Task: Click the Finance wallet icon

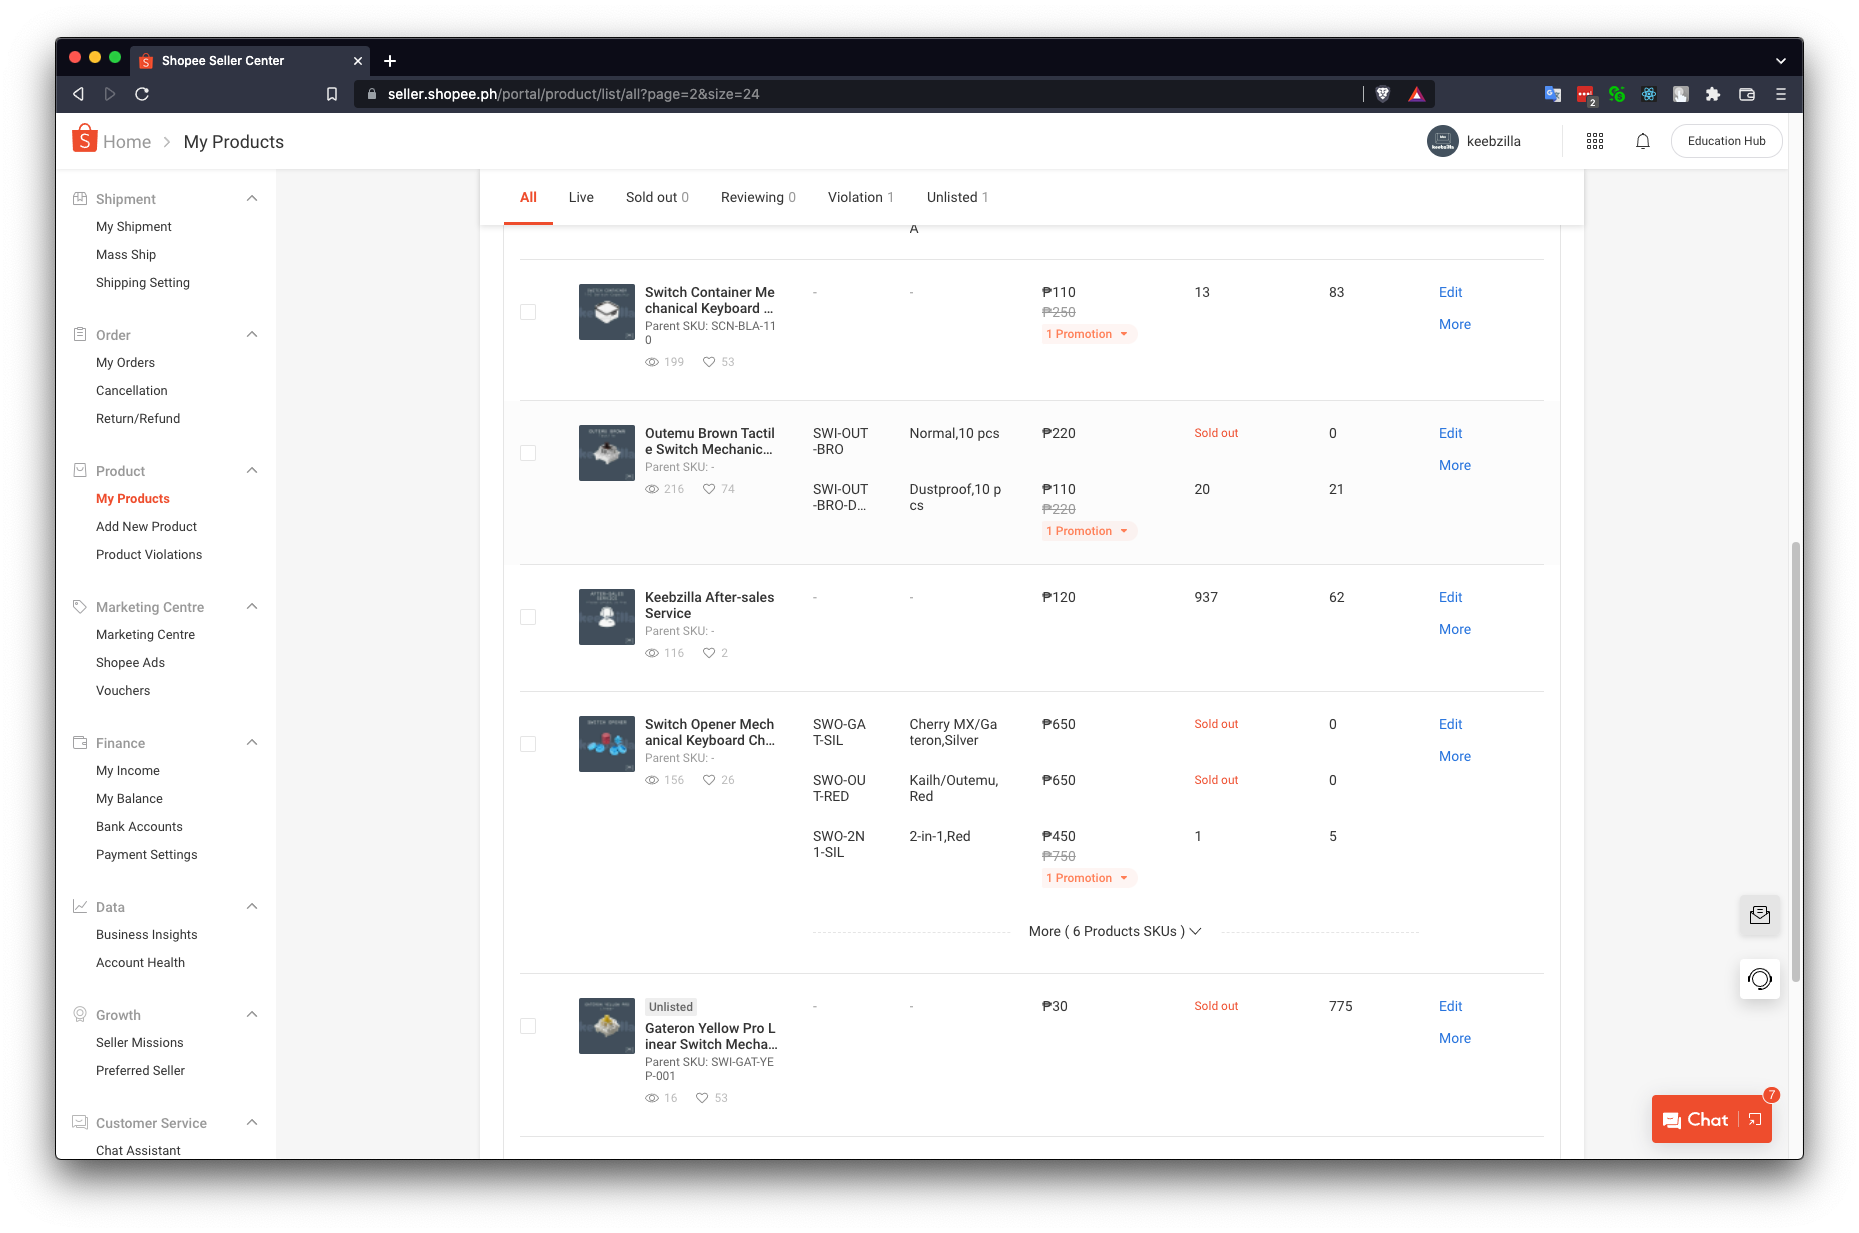Action: click(x=80, y=743)
